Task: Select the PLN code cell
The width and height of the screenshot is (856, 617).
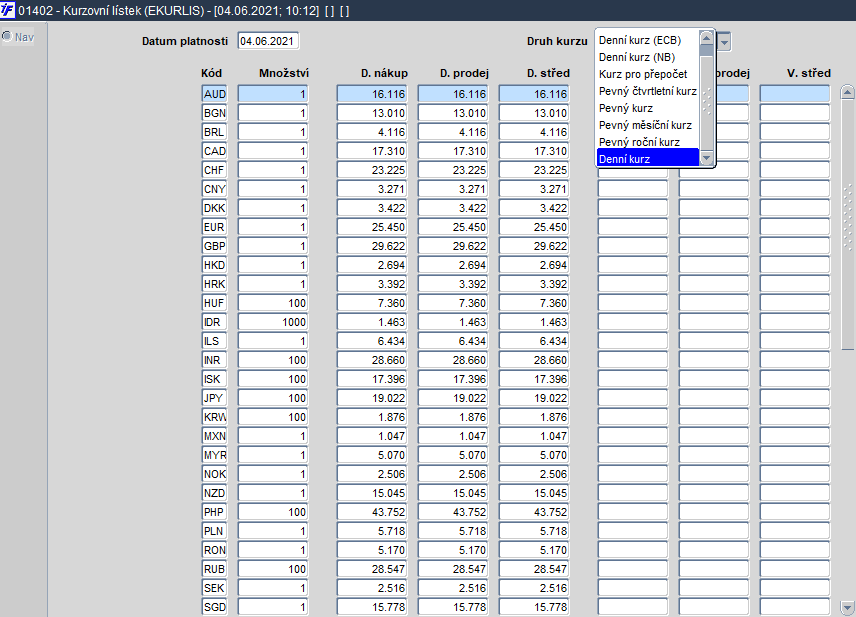Action: tap(214, 531)
